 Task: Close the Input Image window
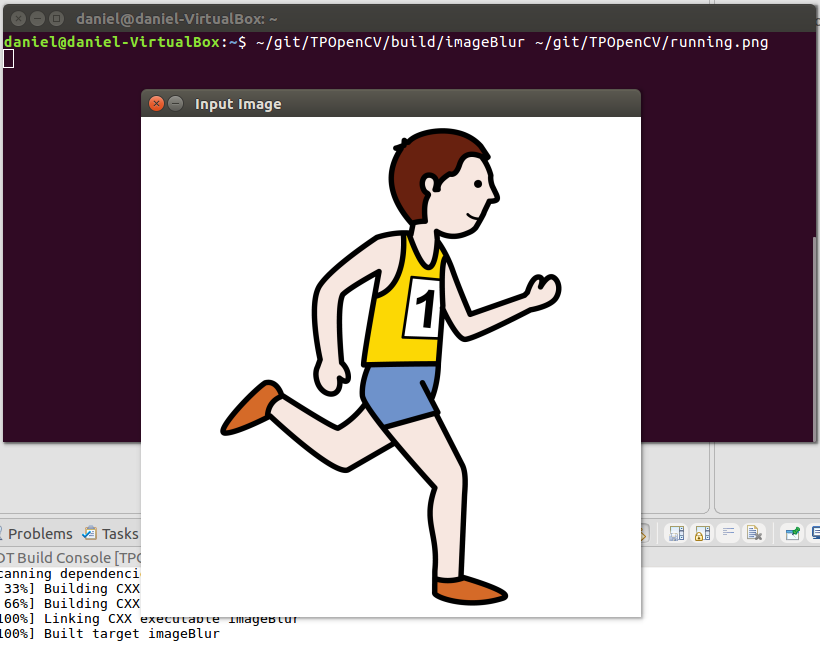[156, 104]
